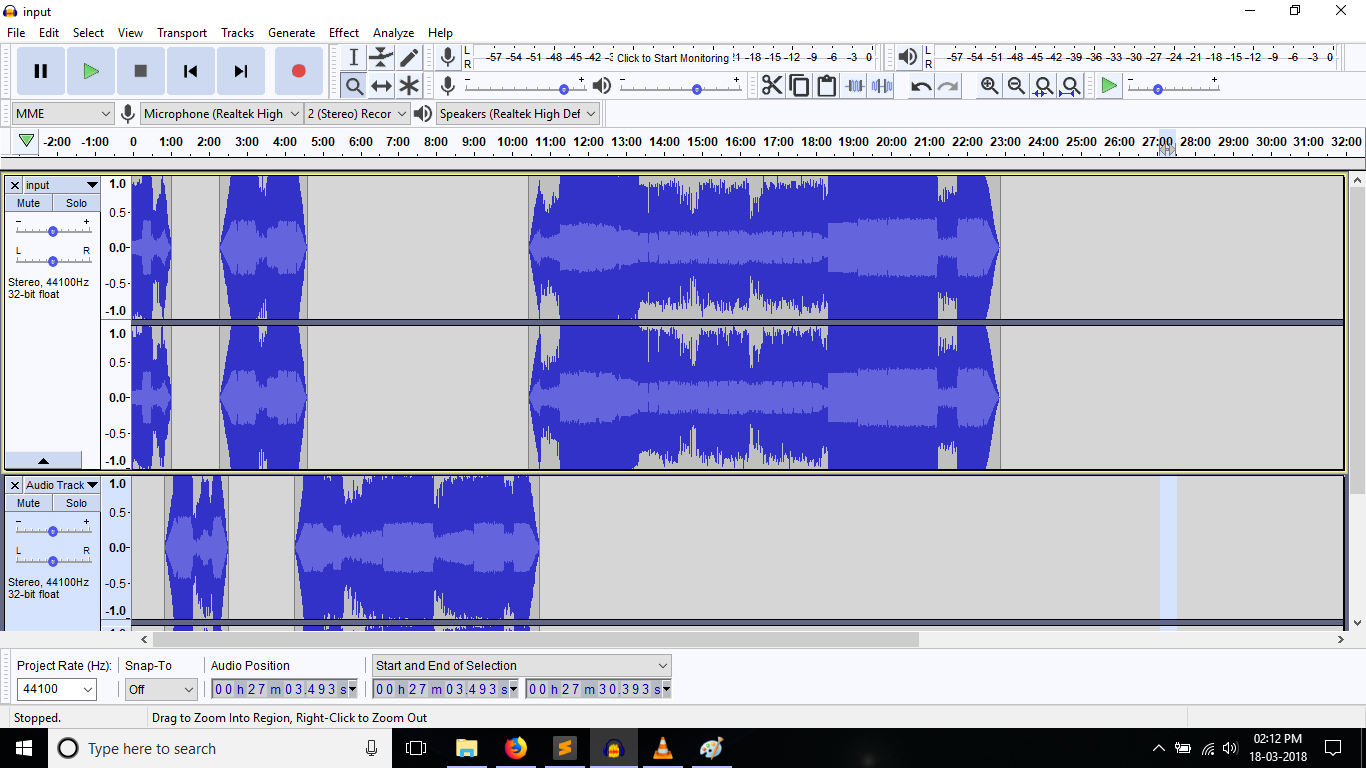Select the Envelope tool
Viewport: 1366px width, 768px height.
pyautogui.click(x=381, y=58)
